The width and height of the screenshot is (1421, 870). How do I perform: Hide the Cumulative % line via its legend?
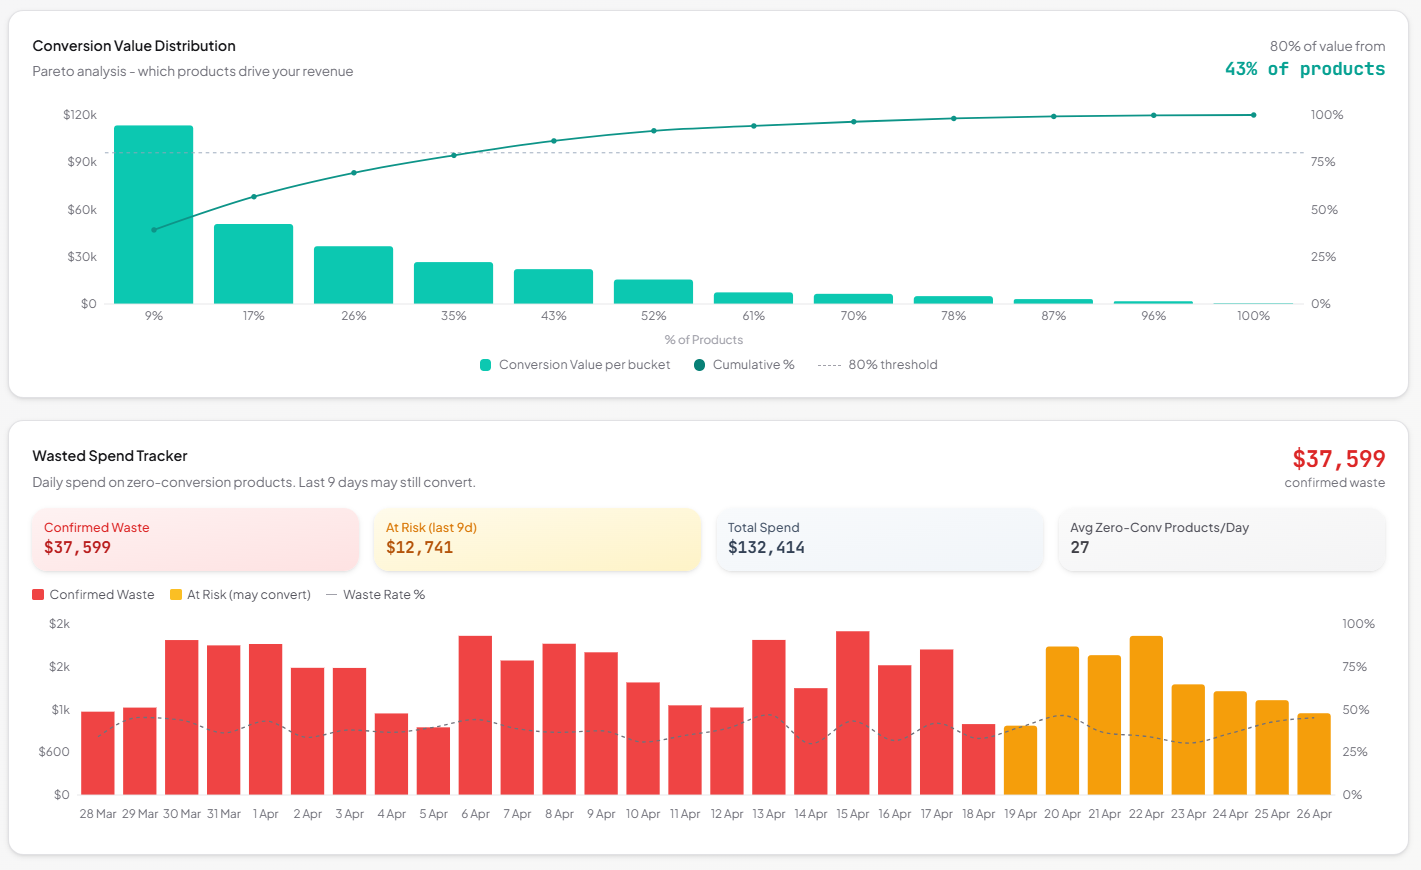coord(744,364)
